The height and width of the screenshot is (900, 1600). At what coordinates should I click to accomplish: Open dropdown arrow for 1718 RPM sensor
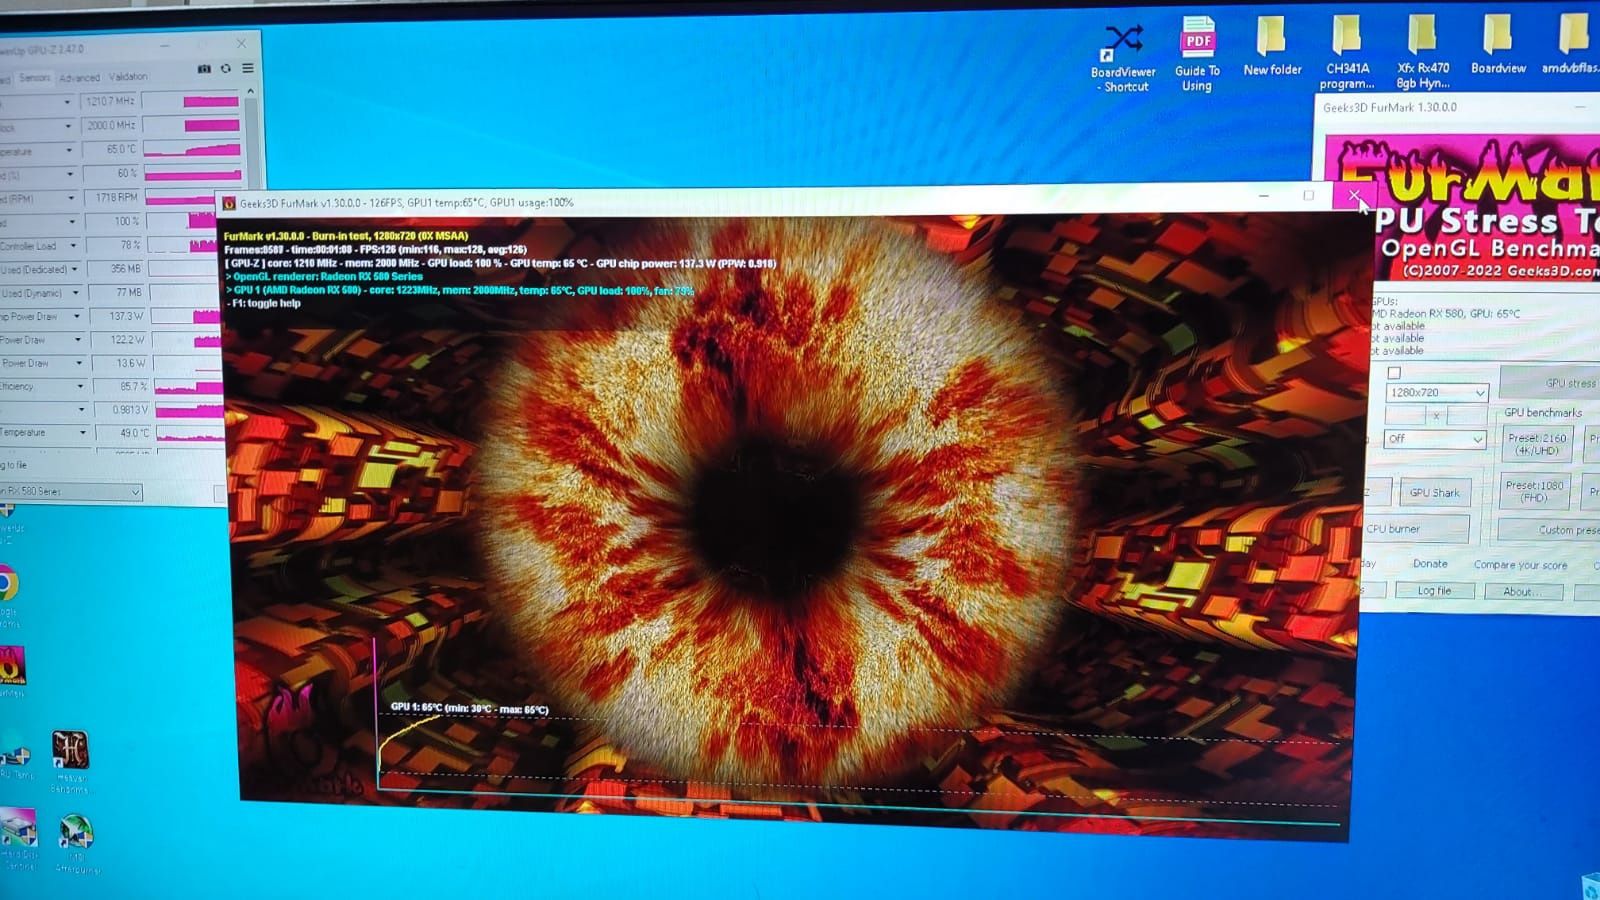(x=71, y=198)
